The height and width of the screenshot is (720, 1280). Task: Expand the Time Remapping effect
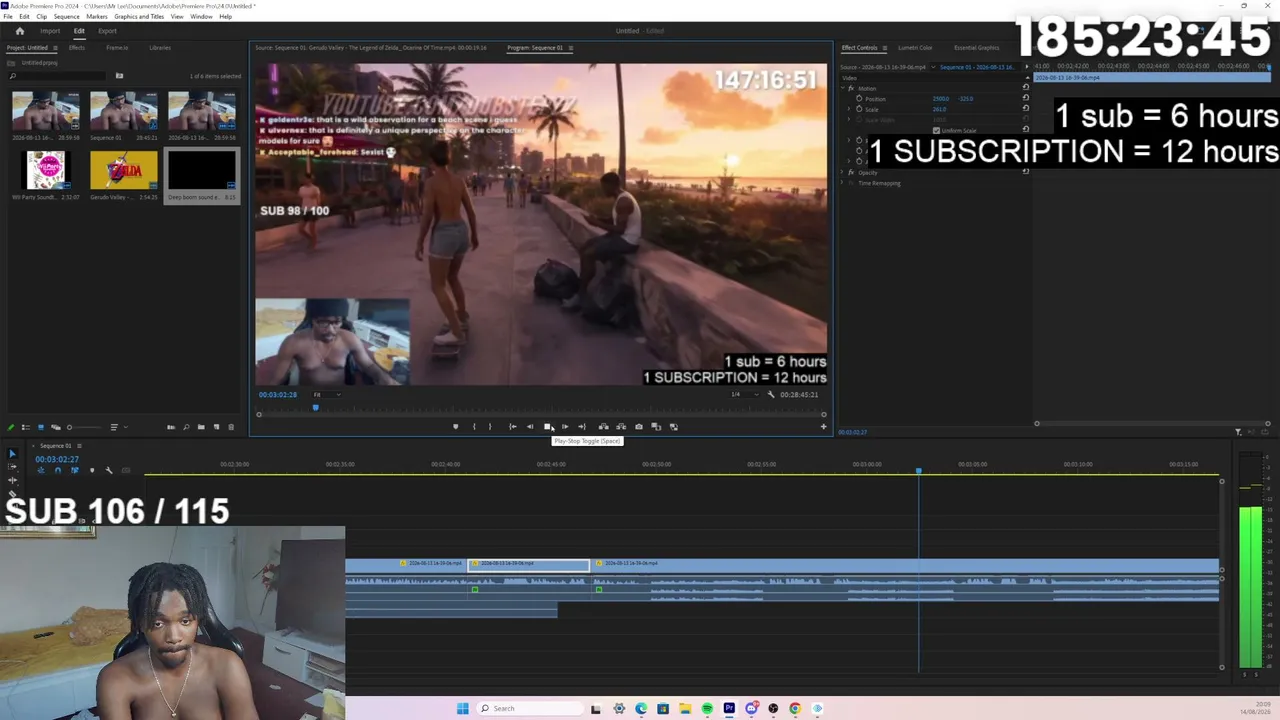843,183
